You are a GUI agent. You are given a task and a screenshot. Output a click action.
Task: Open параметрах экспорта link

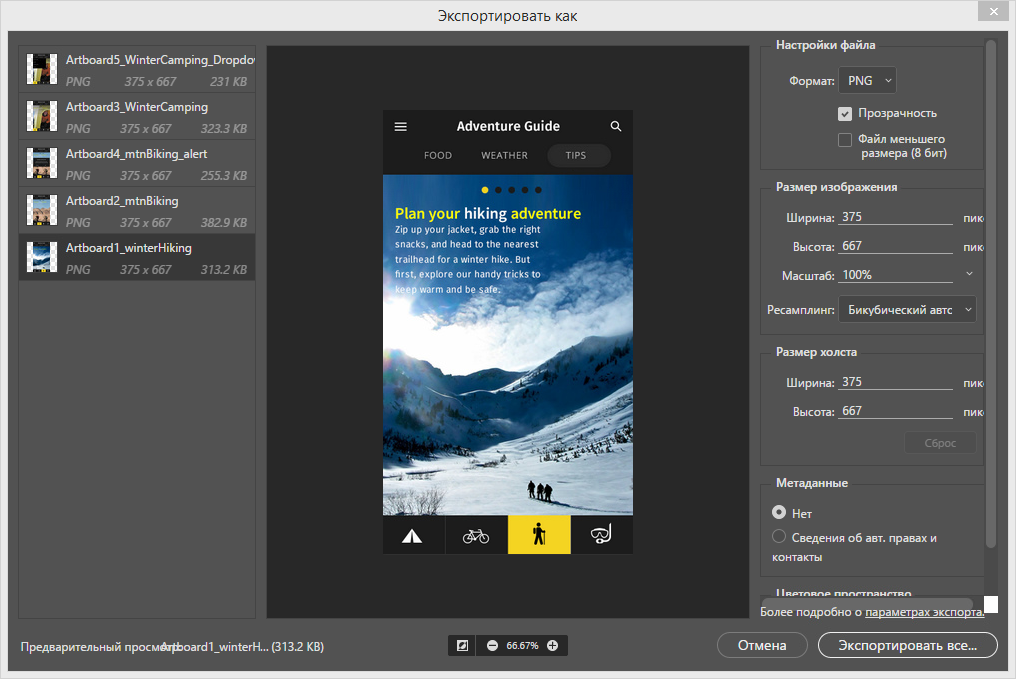click(x=925, y=612)
